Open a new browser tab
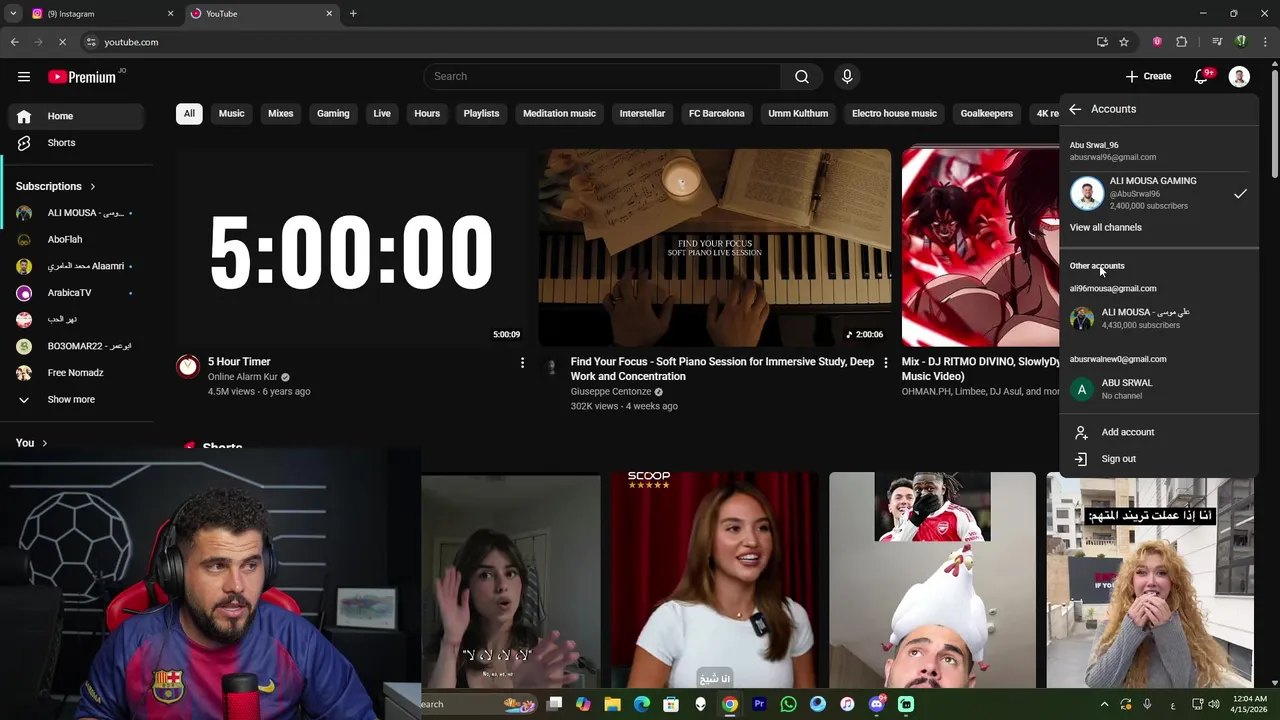 coord(353,14)
